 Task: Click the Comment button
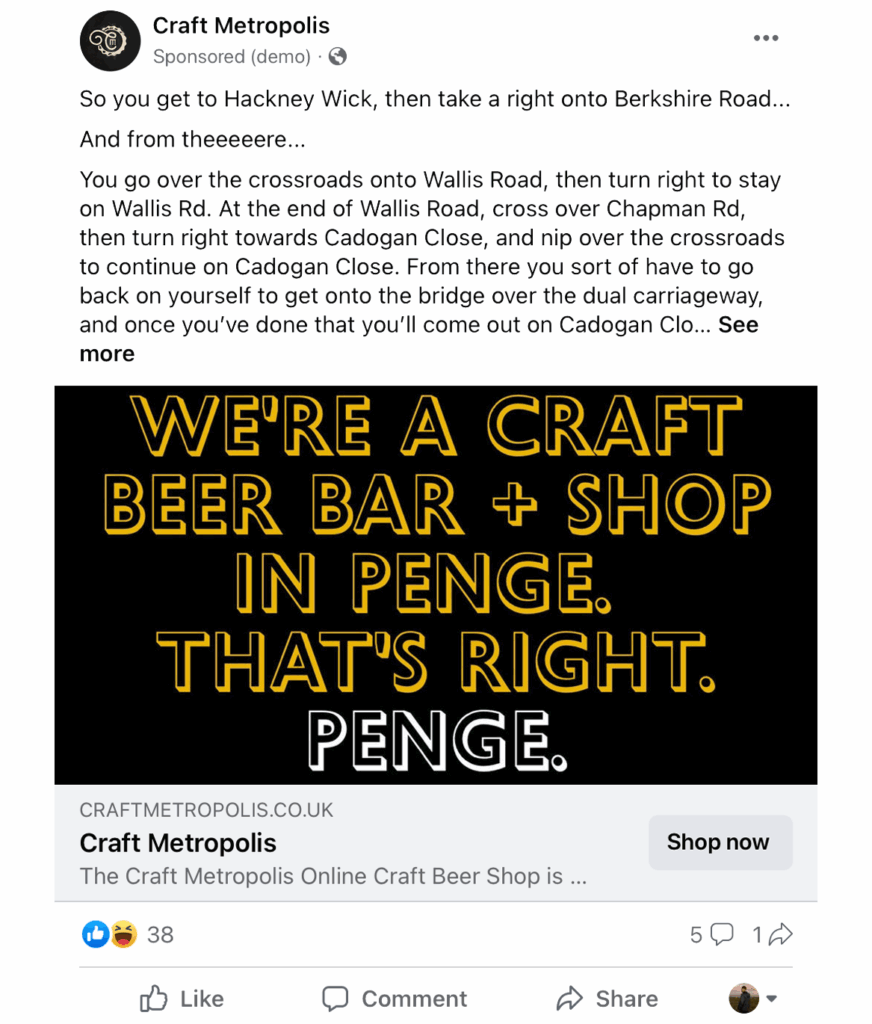coord(394,998)
